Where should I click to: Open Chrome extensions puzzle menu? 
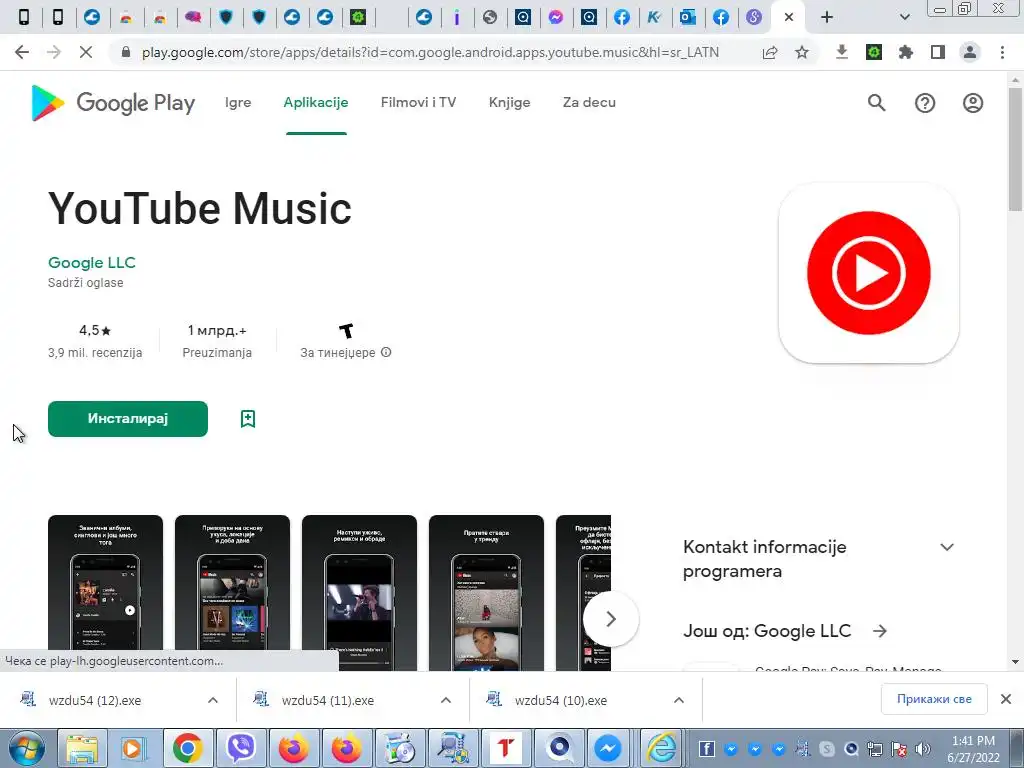[905, 52]
